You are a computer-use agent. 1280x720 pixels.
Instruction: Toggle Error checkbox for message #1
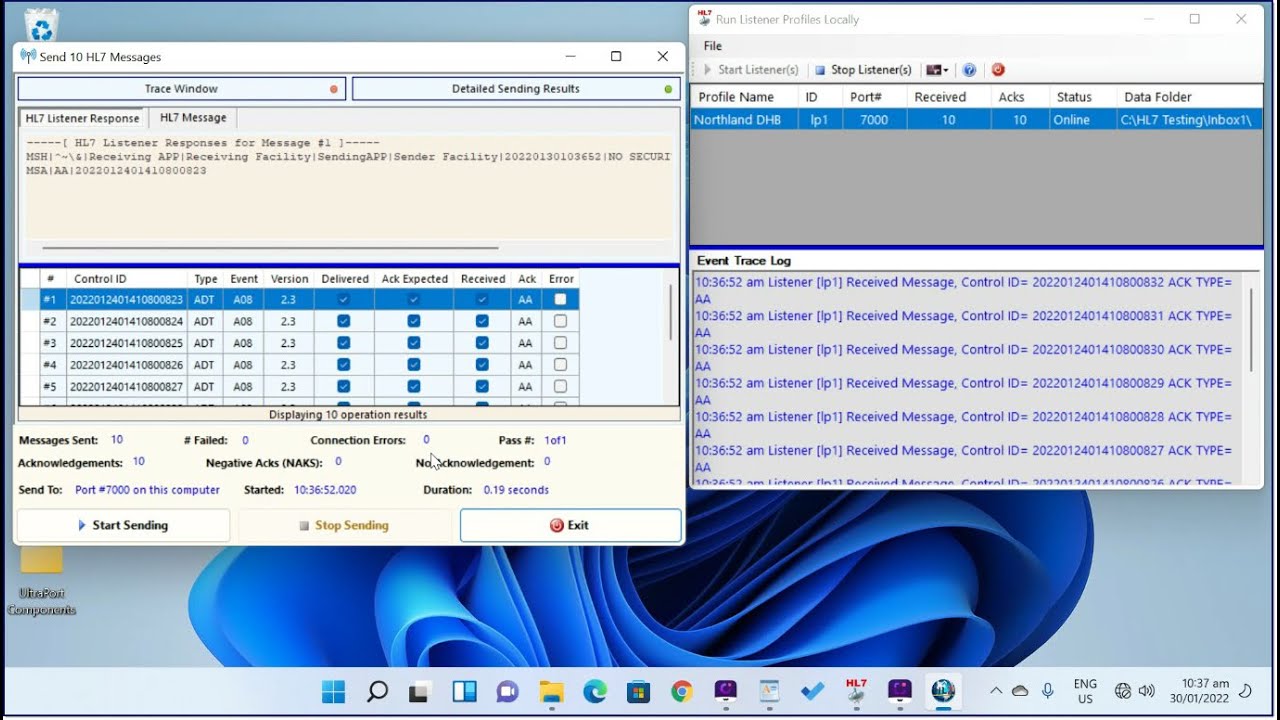pyautogui.click(x=560, y=299)
